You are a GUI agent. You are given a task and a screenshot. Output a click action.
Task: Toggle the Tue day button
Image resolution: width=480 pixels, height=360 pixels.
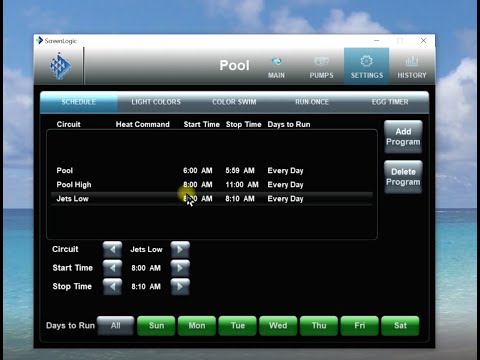pyautogui.click(x=238, y=326)
